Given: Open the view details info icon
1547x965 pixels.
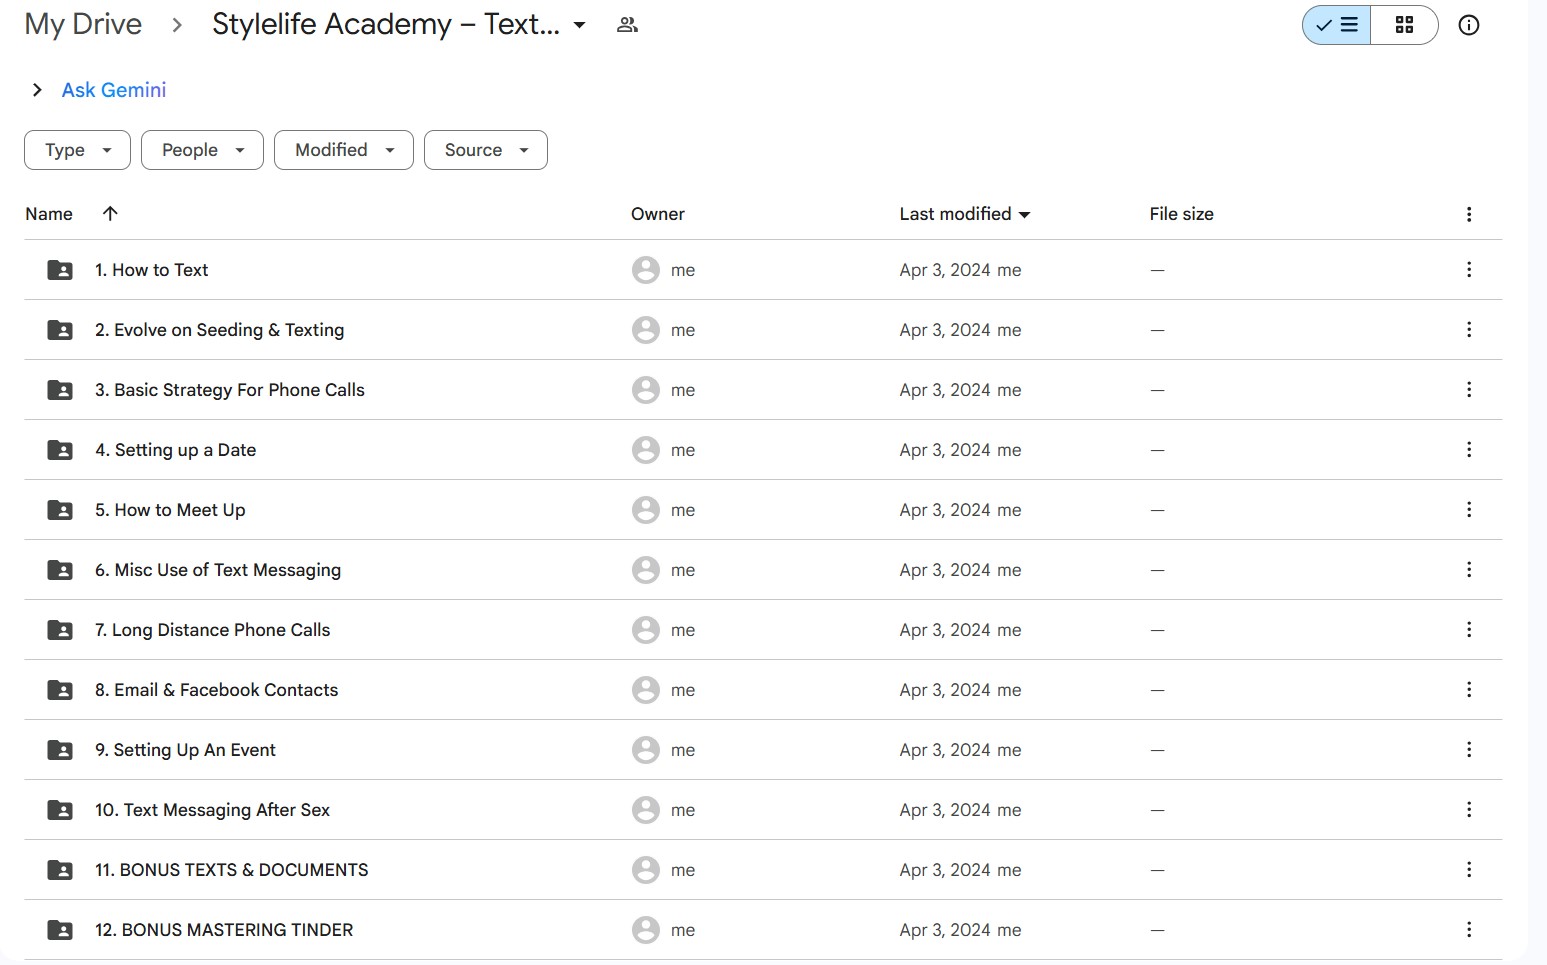Looking at the screenshot, I should (1468, 26).
